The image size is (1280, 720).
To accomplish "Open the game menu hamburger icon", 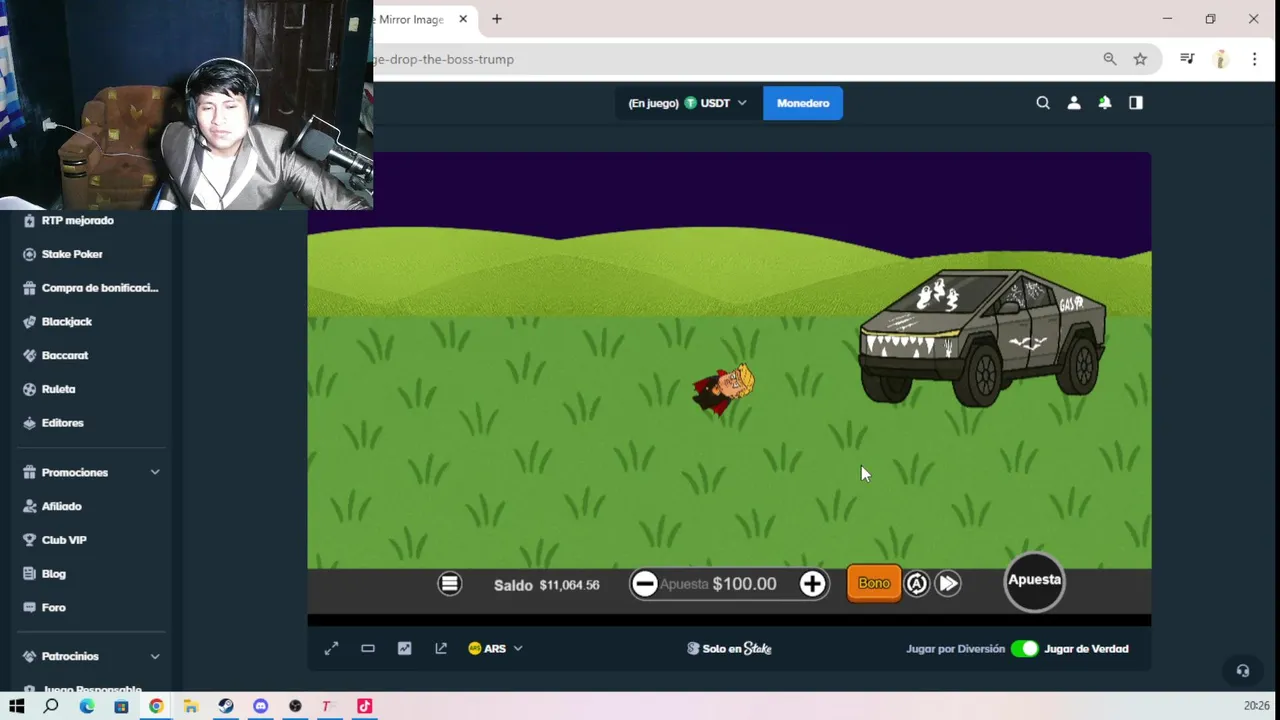I will pyautogui.click(x=450, y=584).
